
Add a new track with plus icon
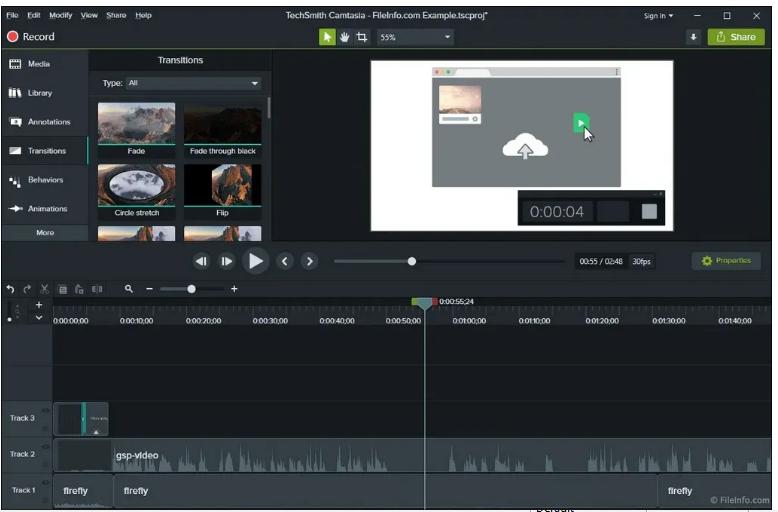click(39, 304)
